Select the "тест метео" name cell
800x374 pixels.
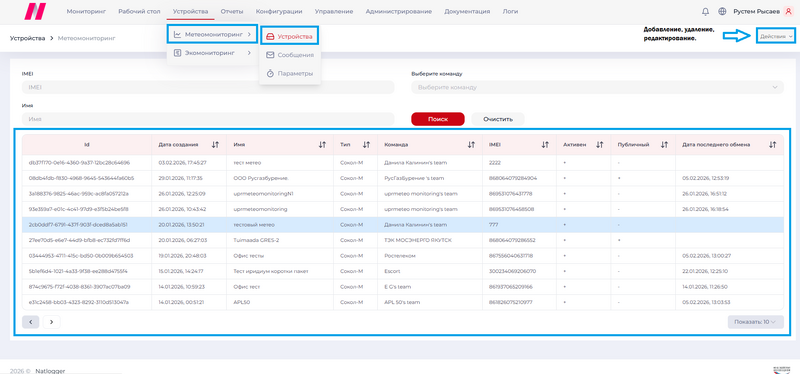(280, 163)
